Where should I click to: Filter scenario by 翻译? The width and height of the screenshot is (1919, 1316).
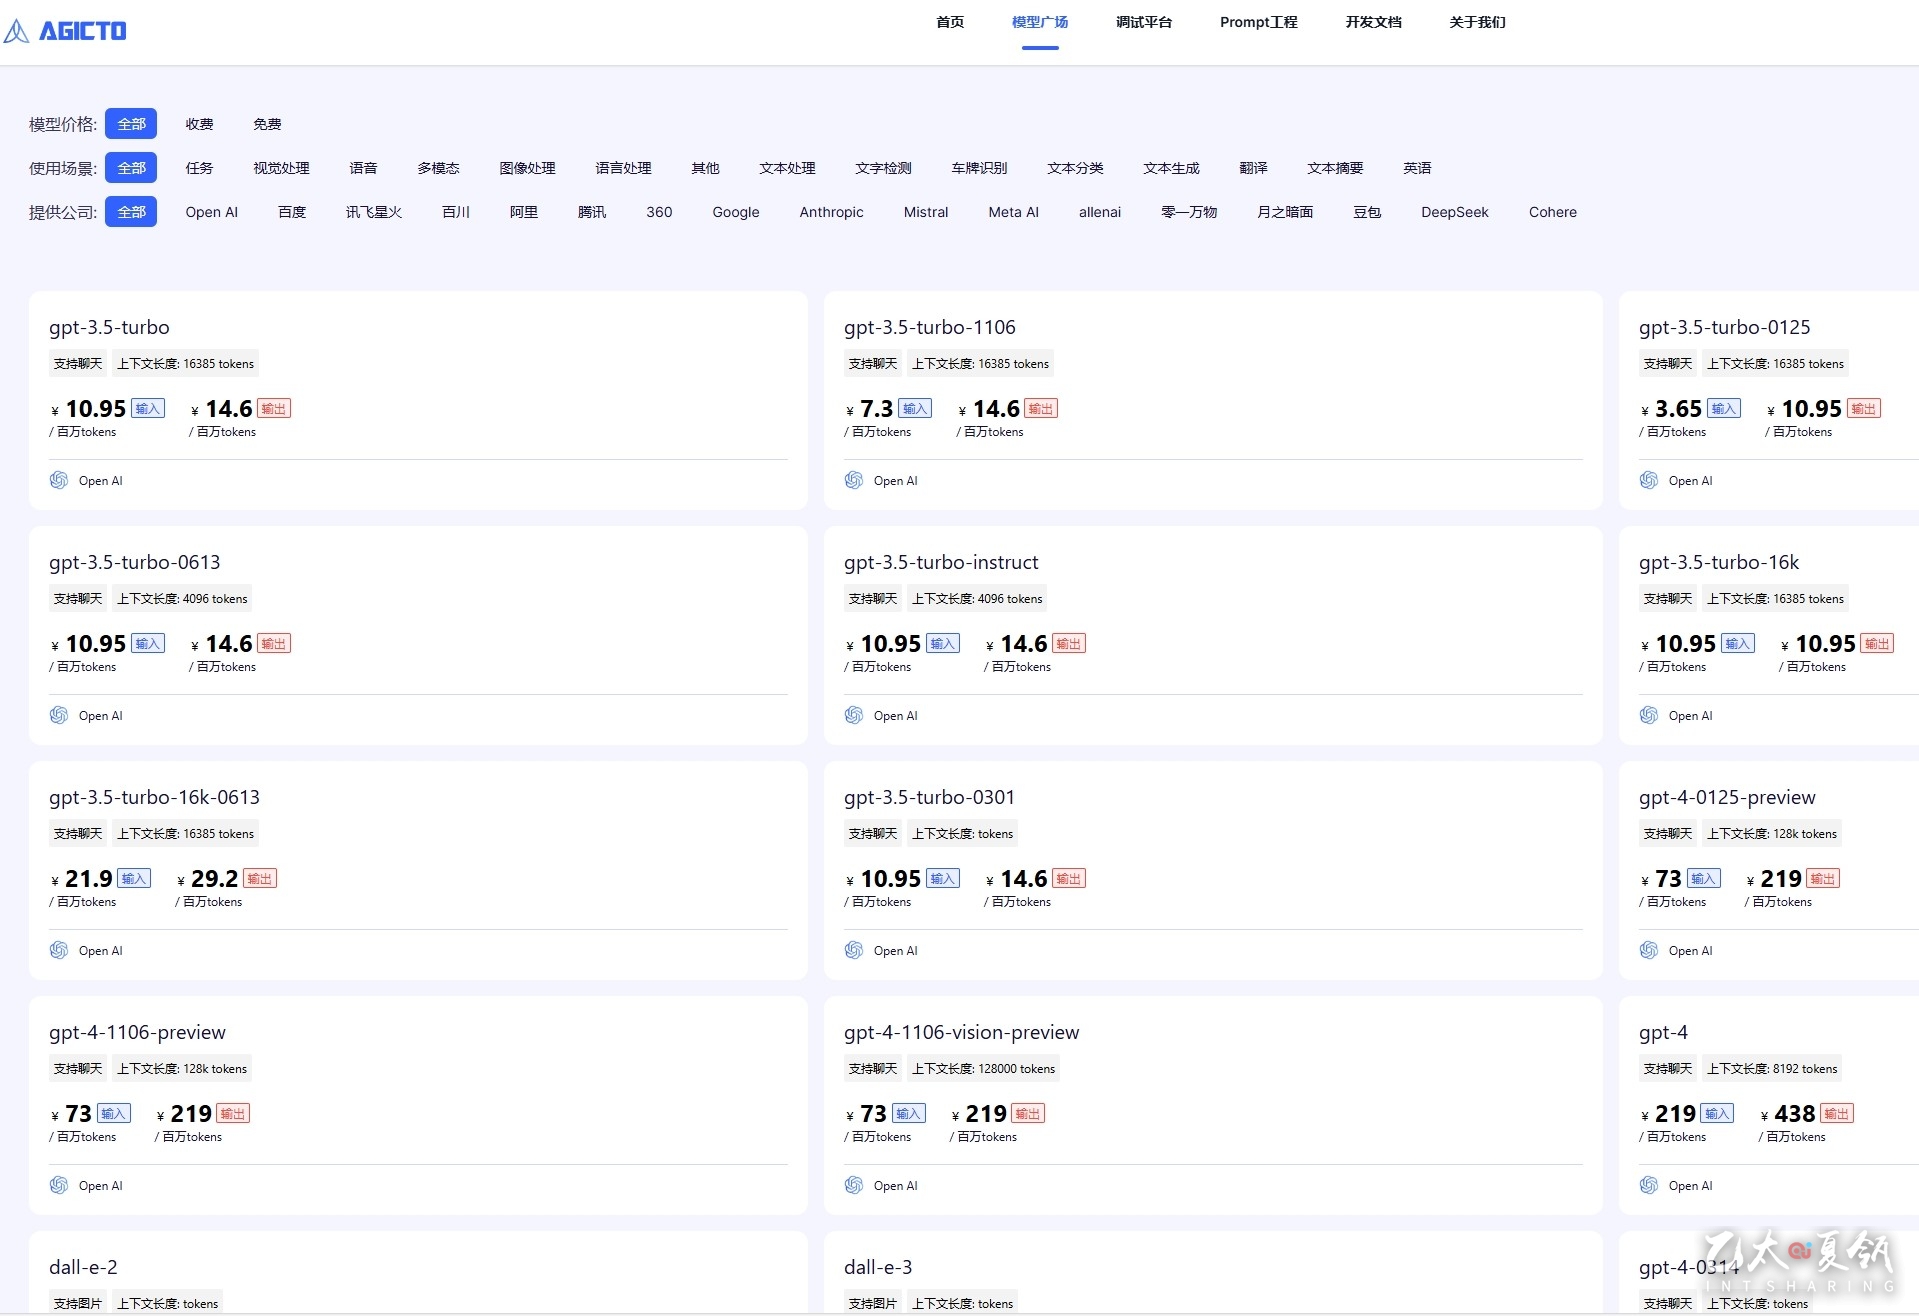point(1253,168)
